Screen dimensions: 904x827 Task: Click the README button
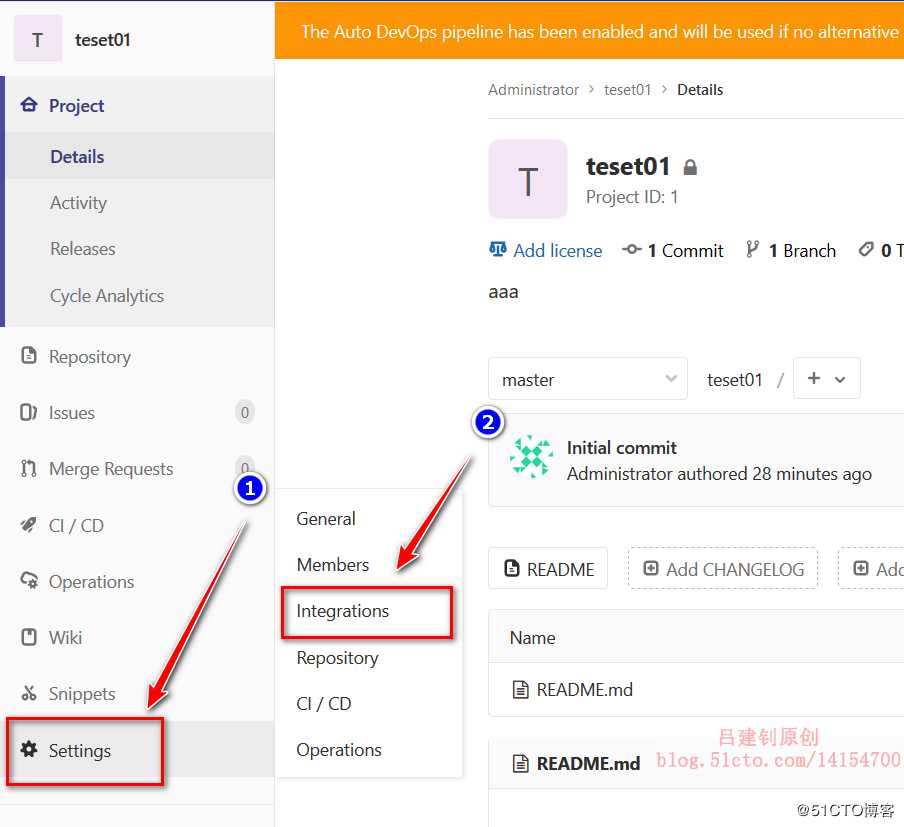point(548,569)
